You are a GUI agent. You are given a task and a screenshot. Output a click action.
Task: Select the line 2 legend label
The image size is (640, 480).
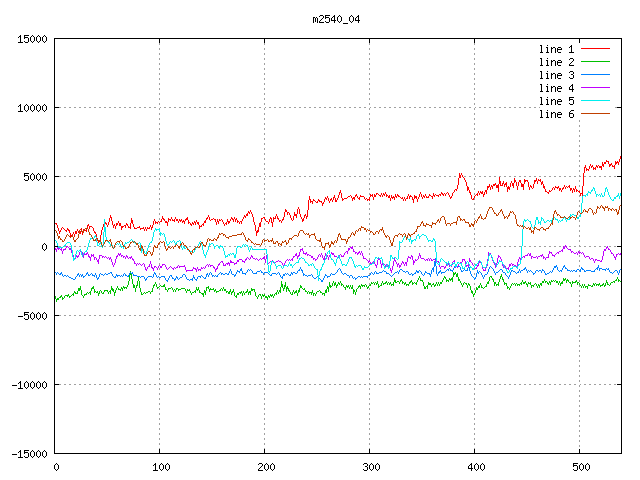(x=556, y=62)
